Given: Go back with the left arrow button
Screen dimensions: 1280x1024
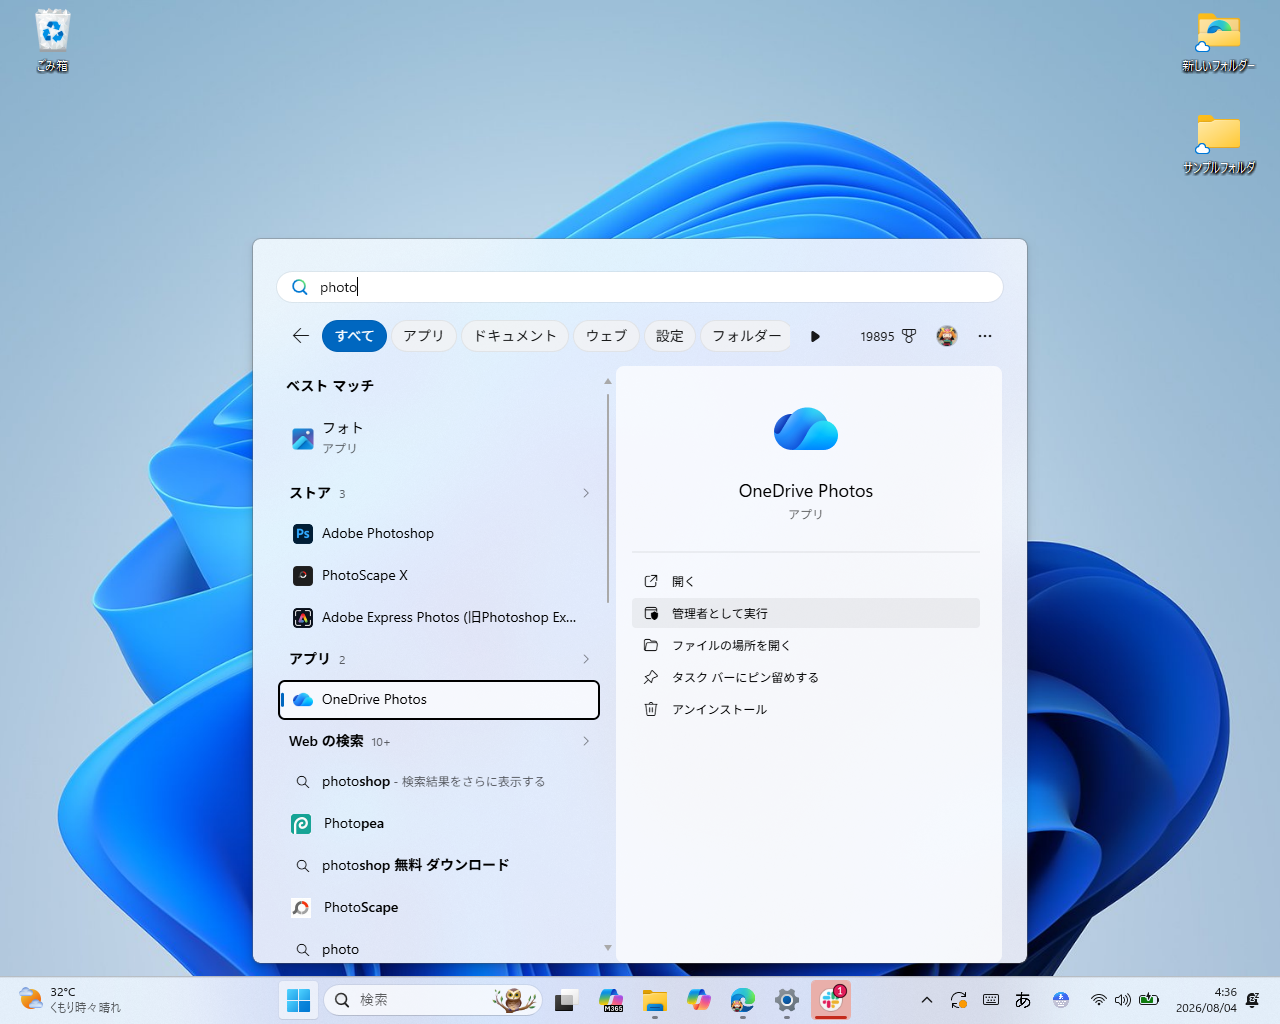Looking at the screenshot, I should [x=300, y=336].
